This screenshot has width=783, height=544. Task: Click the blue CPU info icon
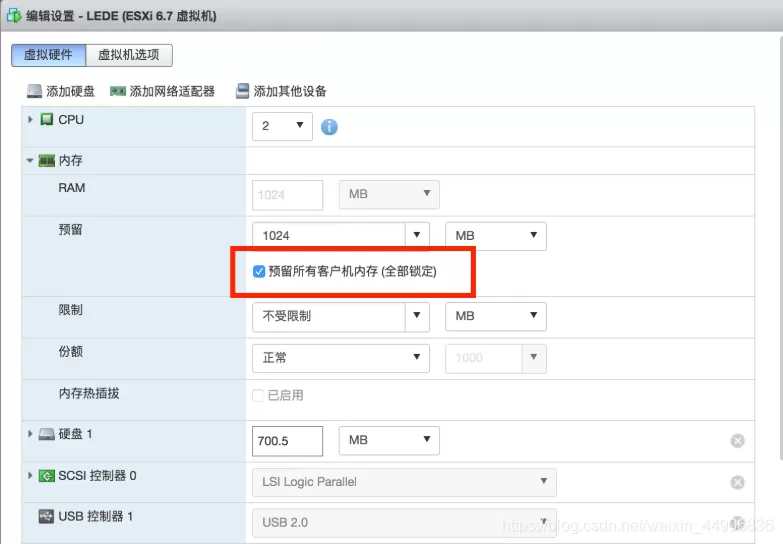[329, 127]
